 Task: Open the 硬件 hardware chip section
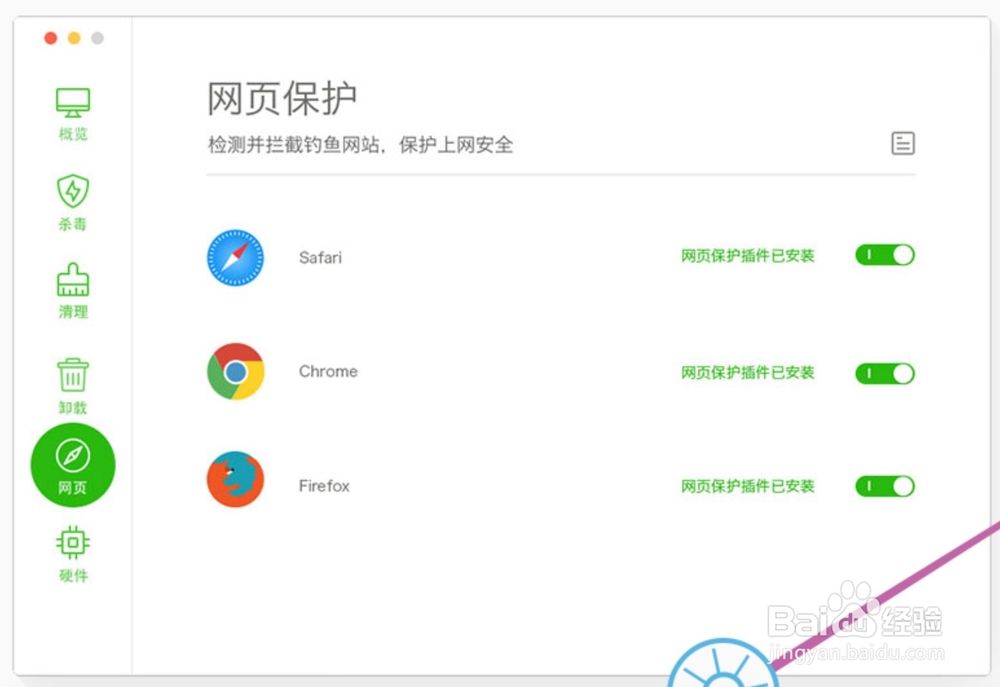pyautogui.click(x=73, y=554)
